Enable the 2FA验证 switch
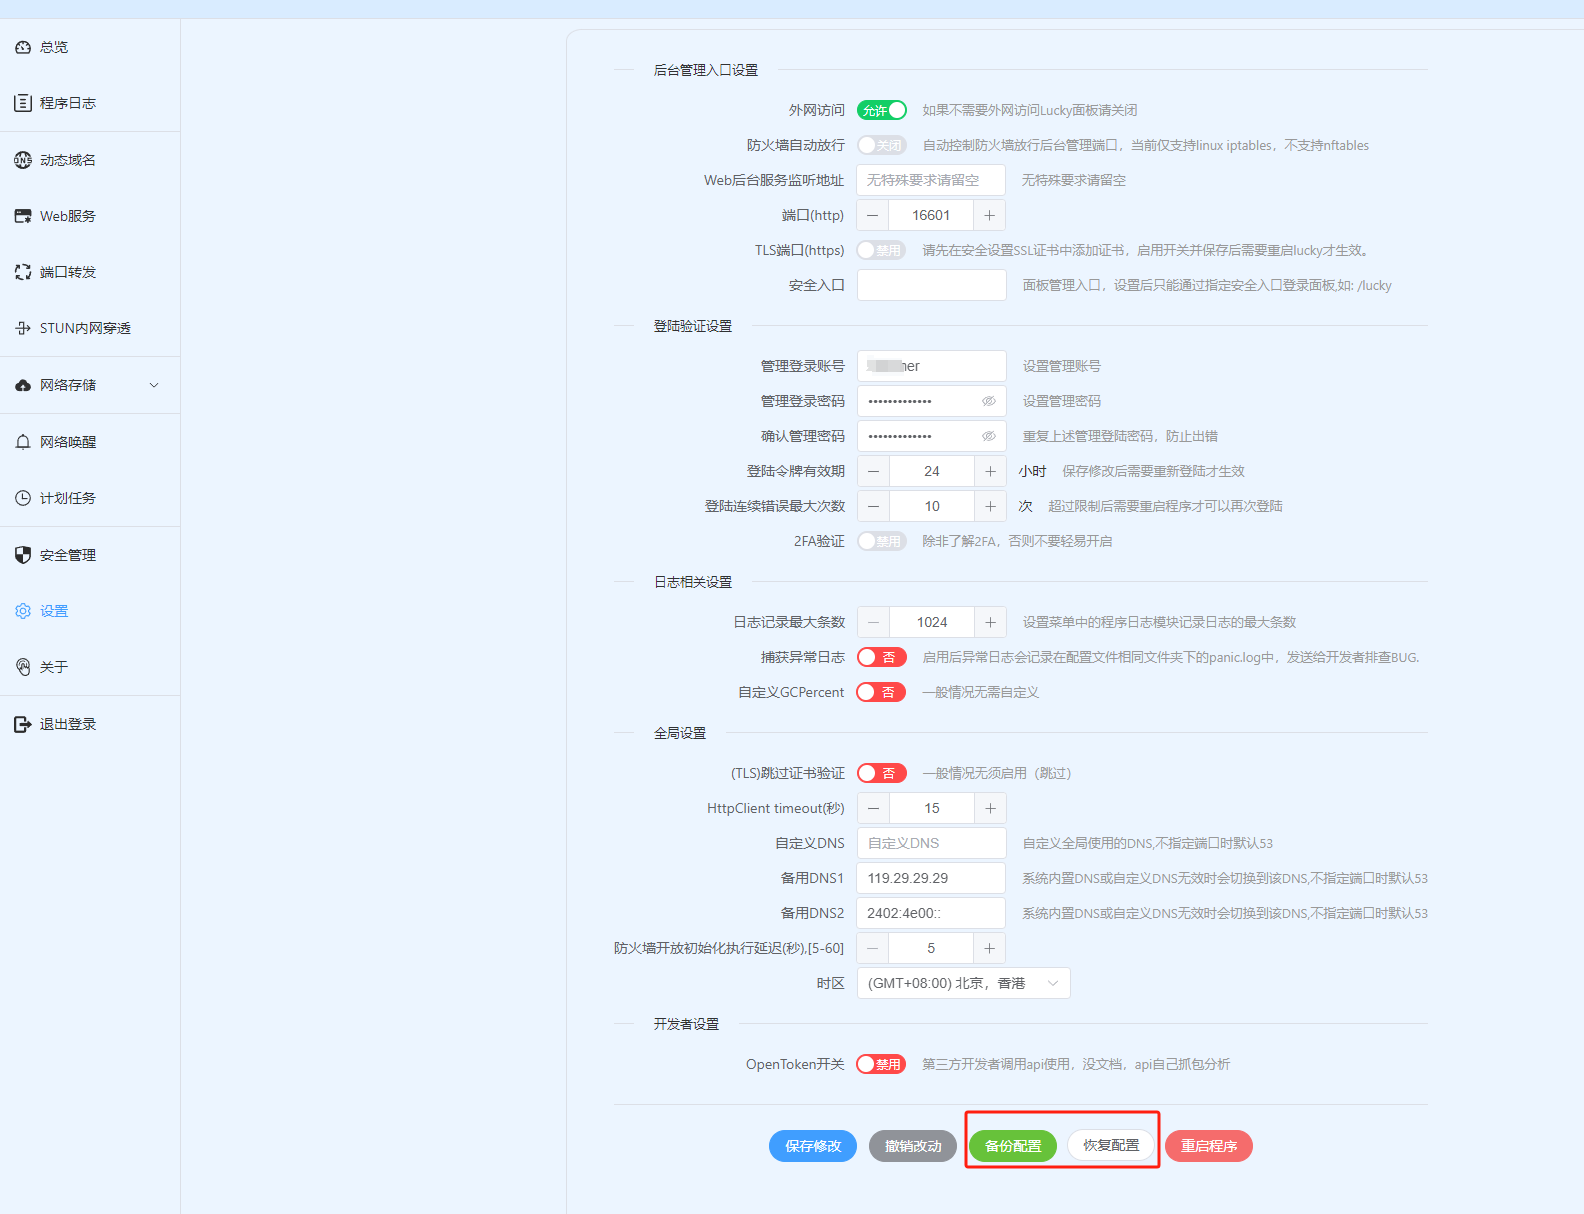 [x=881, y=541]
